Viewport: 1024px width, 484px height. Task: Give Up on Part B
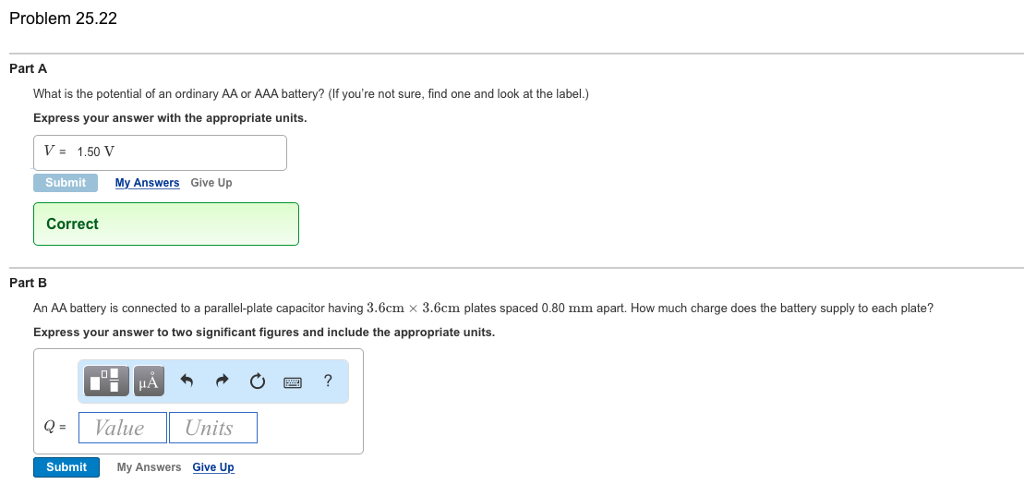pos(213,467)
